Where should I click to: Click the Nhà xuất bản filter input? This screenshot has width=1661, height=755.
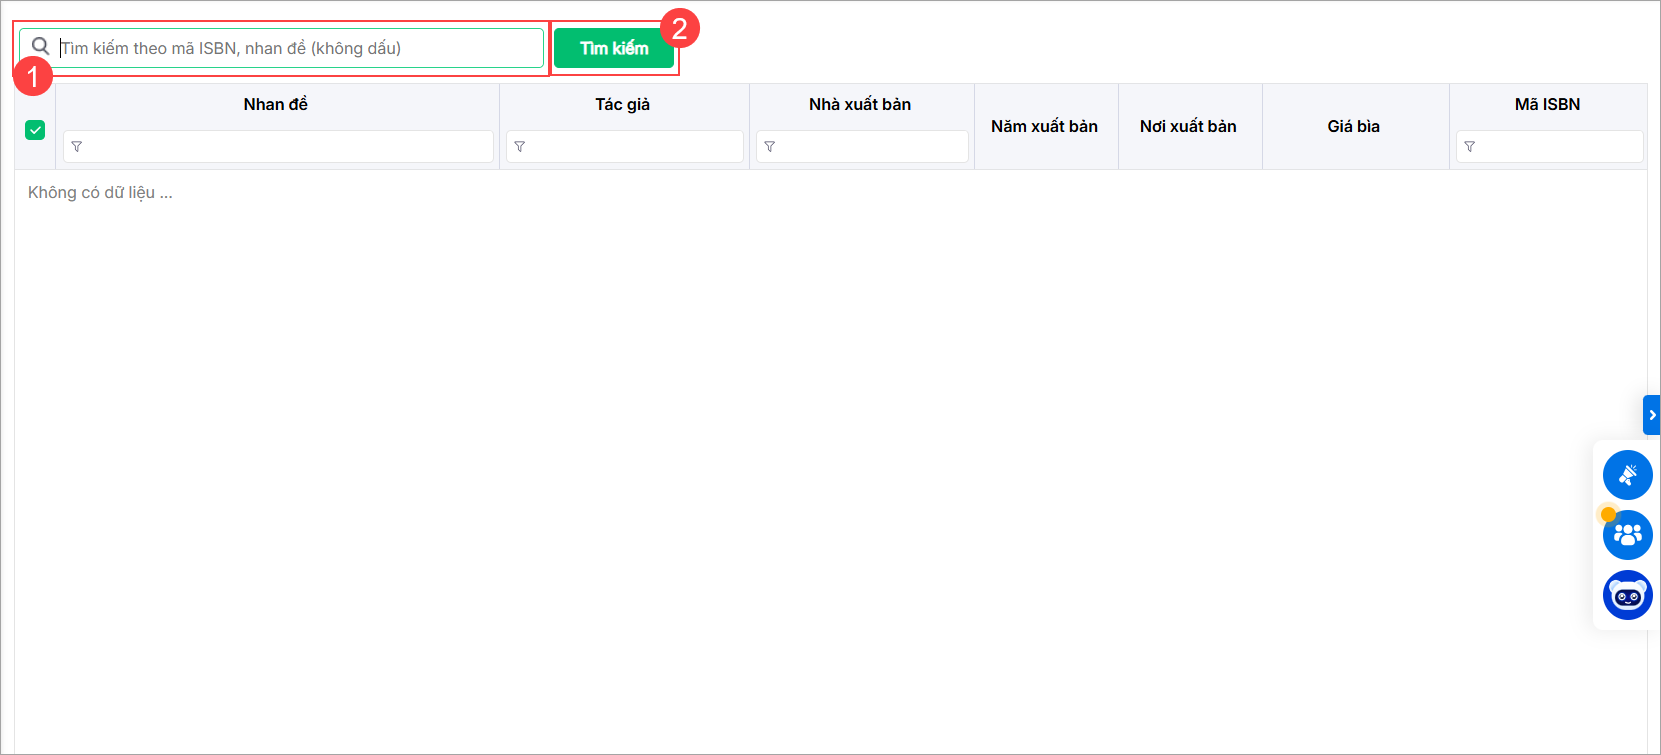coord(862,146)
